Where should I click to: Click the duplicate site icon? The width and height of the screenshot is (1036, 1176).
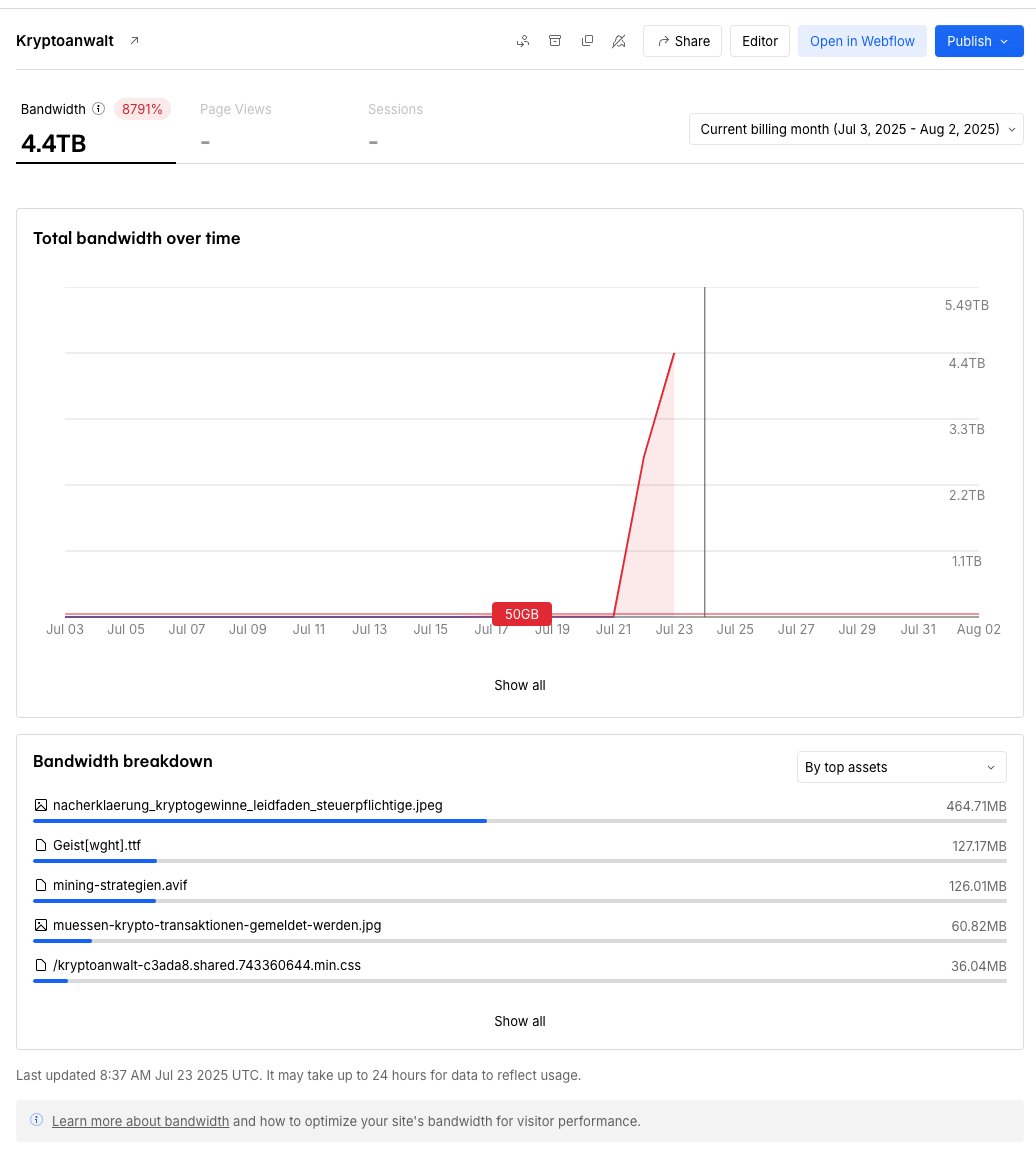coord(587,41)
